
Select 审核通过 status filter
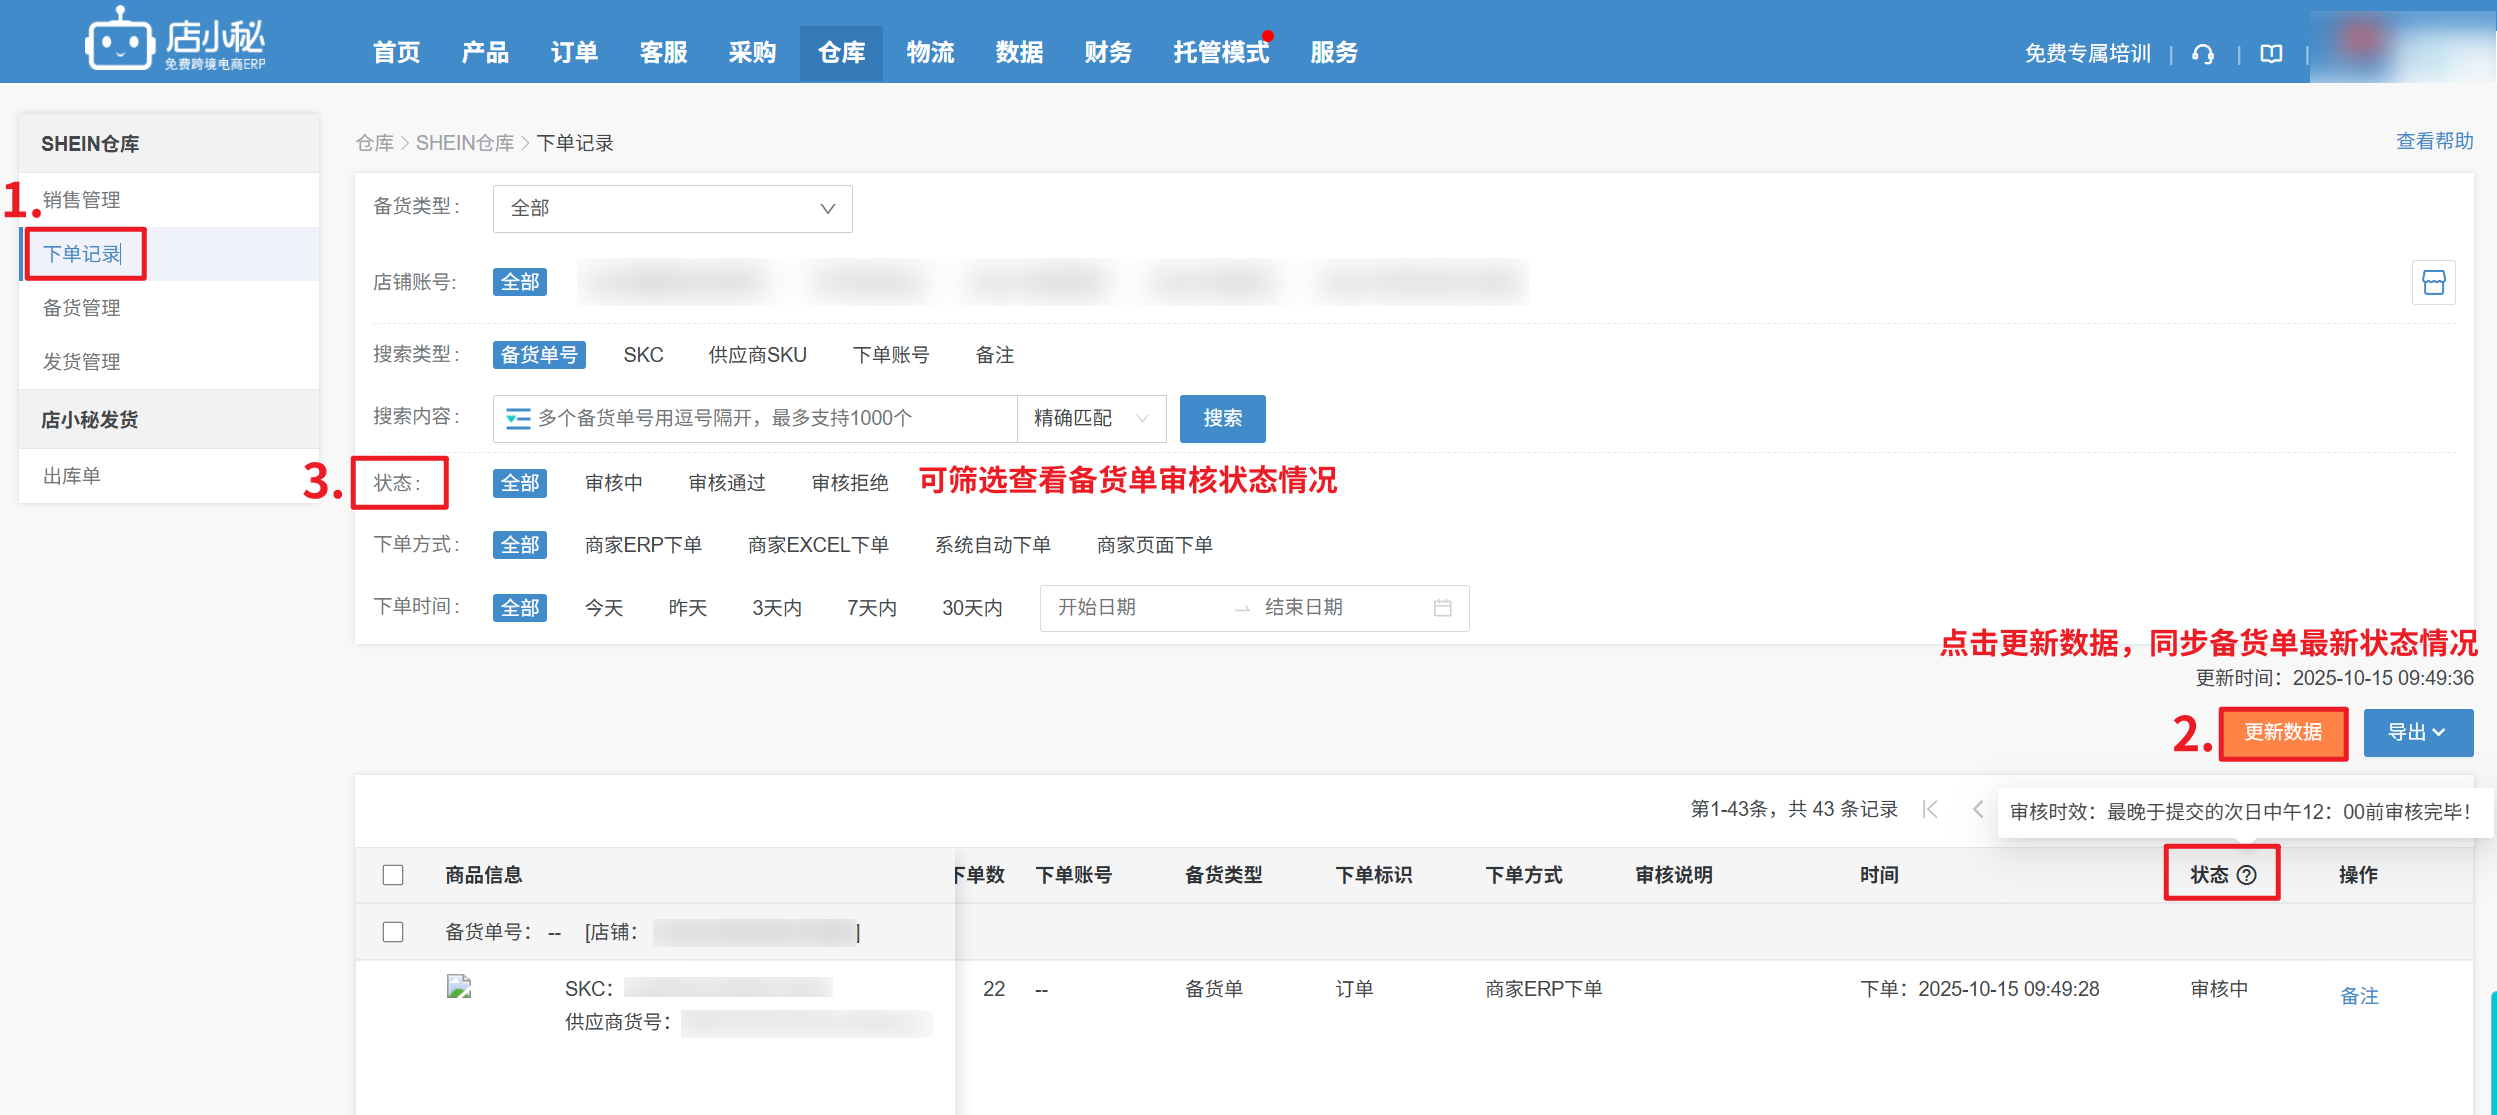[x=726, y=483]
